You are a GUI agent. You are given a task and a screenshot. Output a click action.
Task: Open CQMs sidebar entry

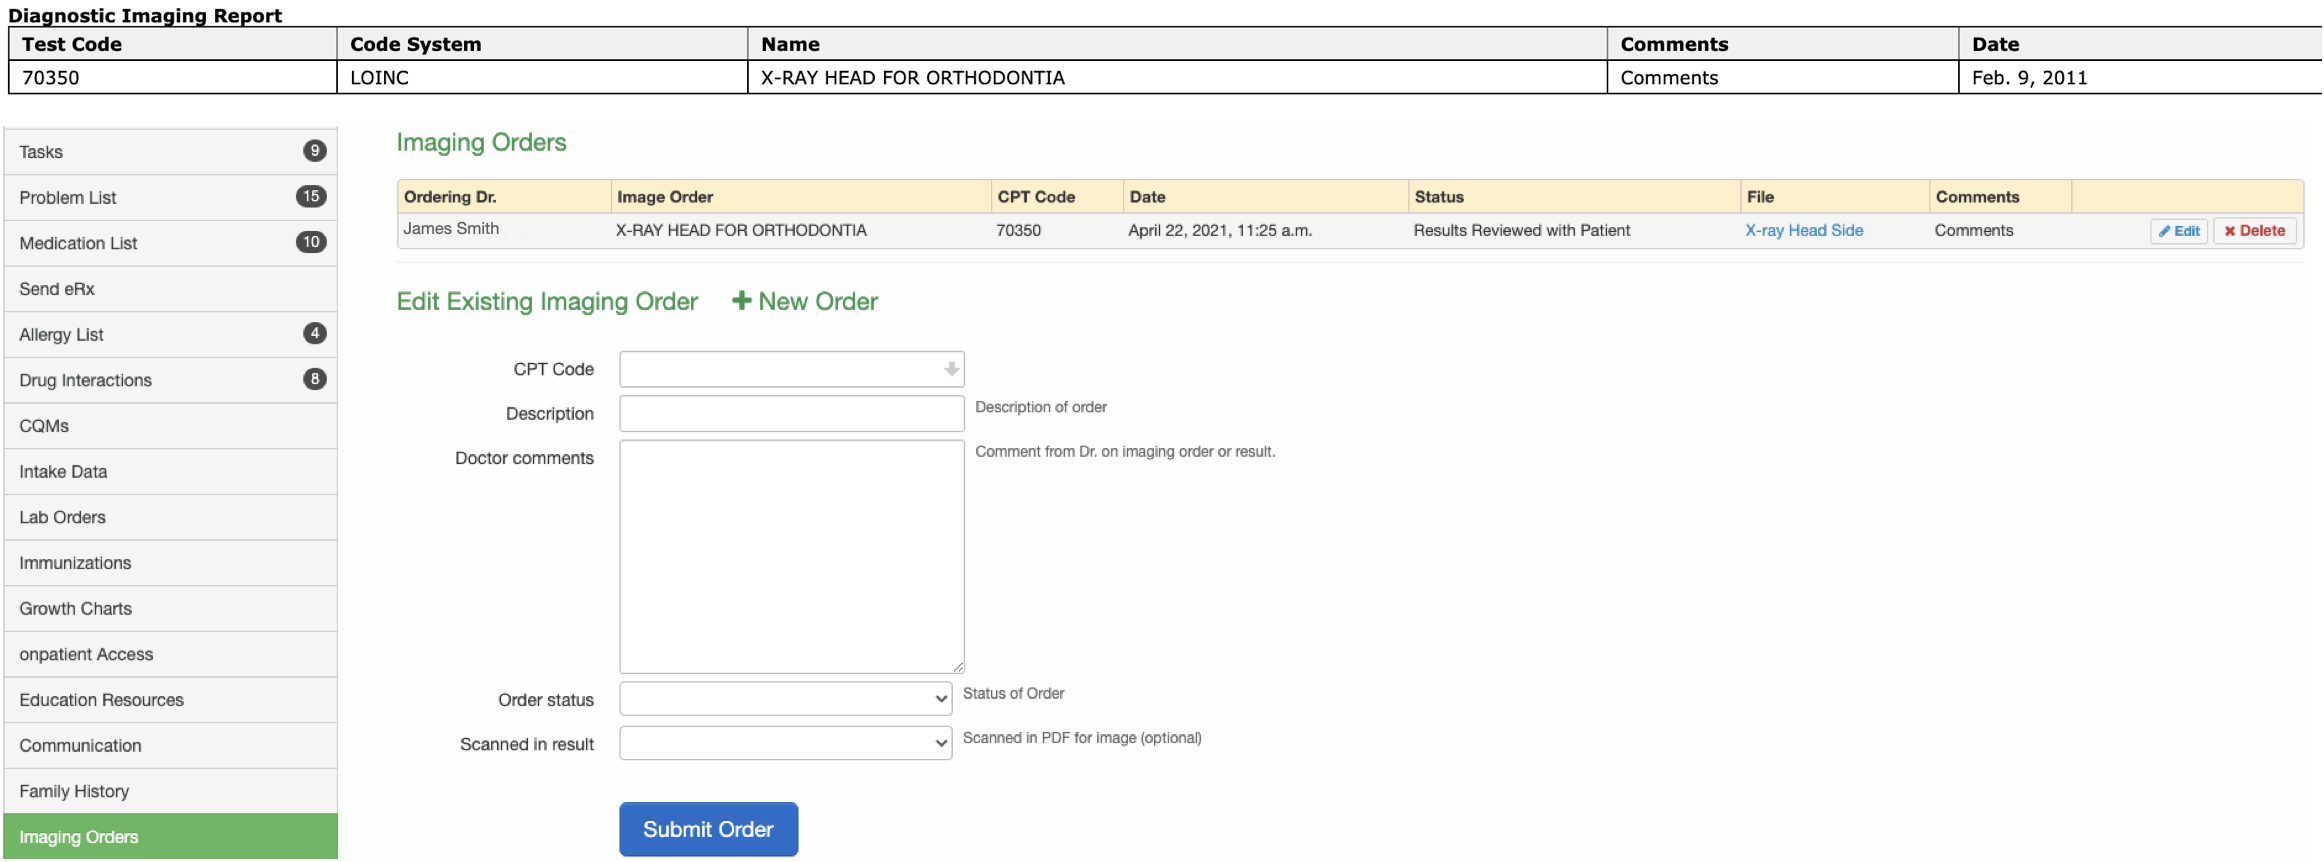[x=170, y=426]
